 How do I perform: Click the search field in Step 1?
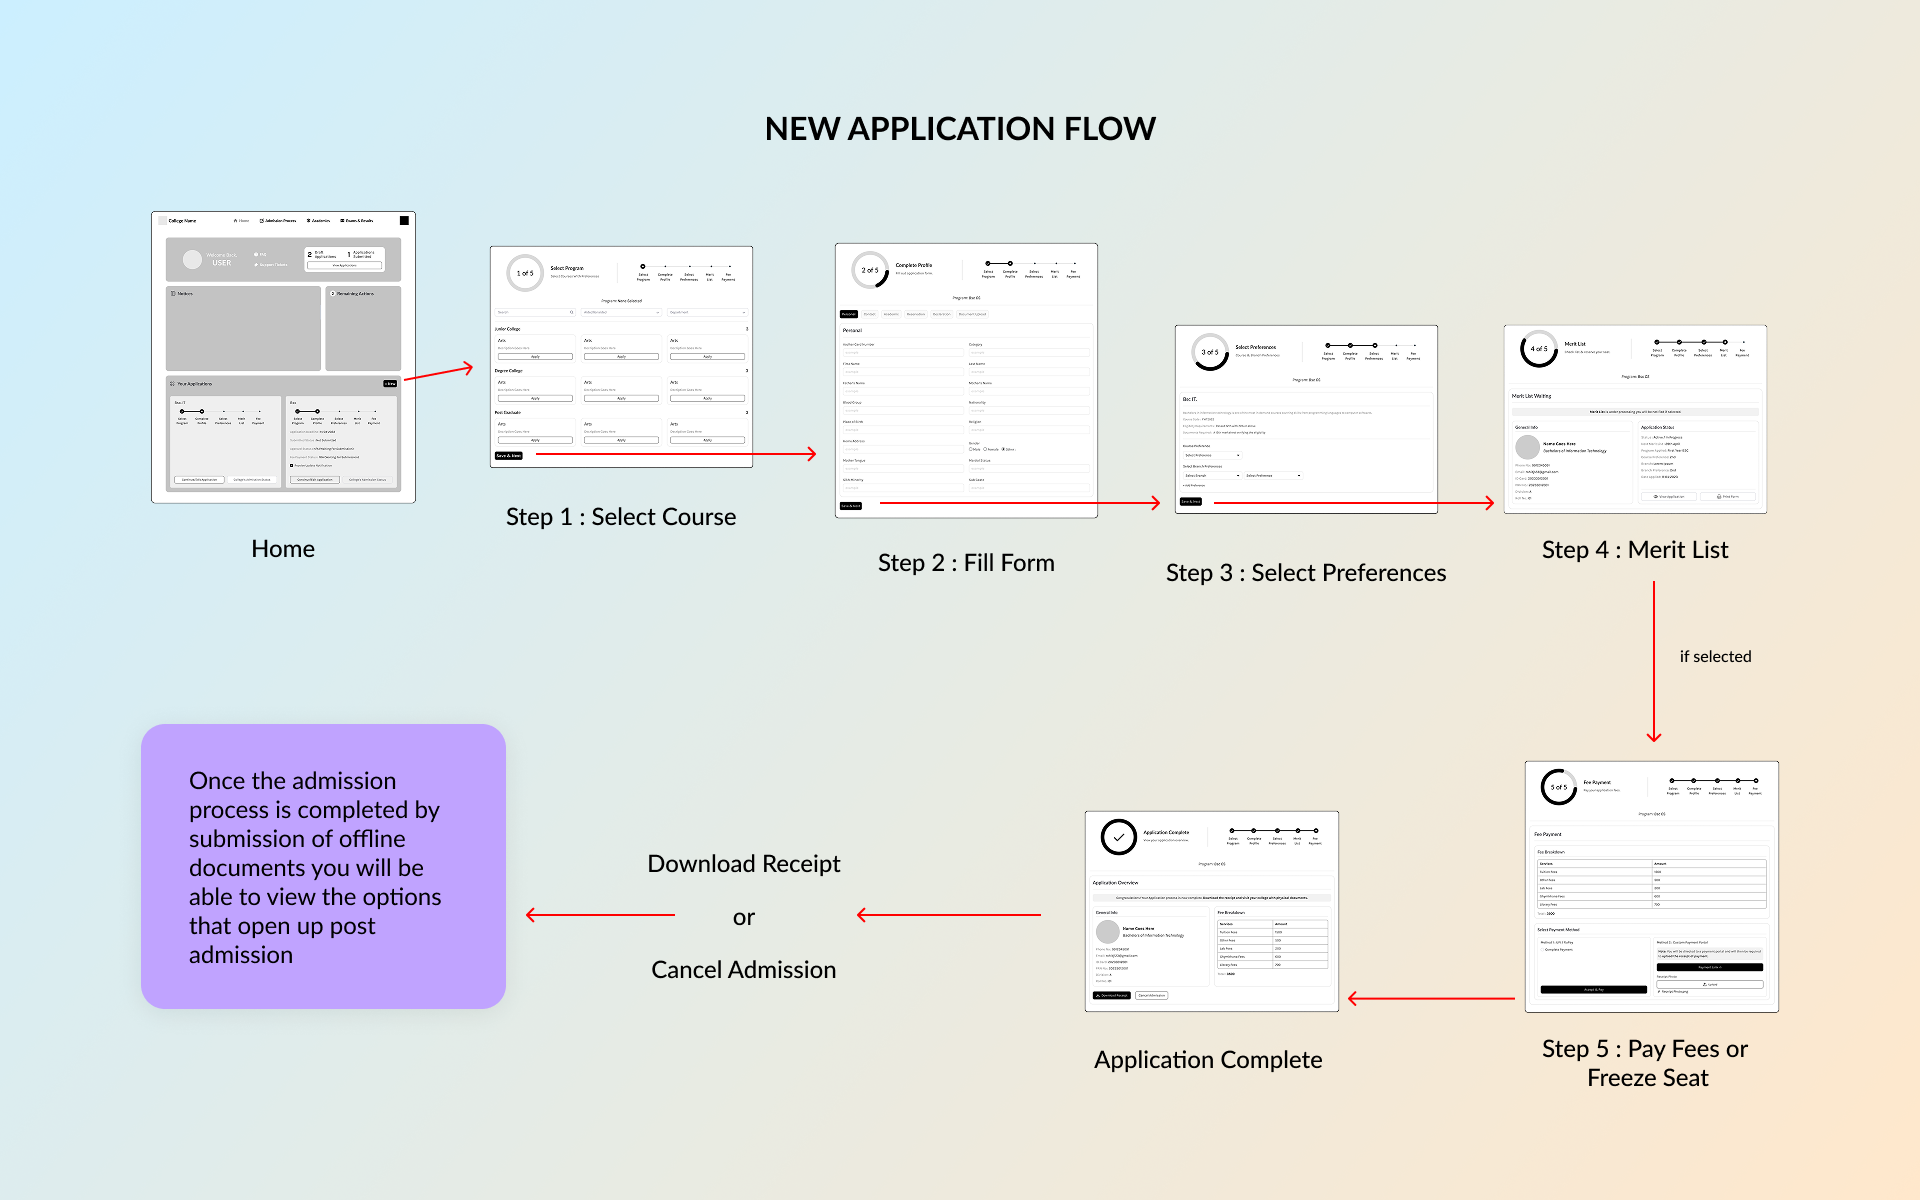pyautogui.click(x=535, y=312)
